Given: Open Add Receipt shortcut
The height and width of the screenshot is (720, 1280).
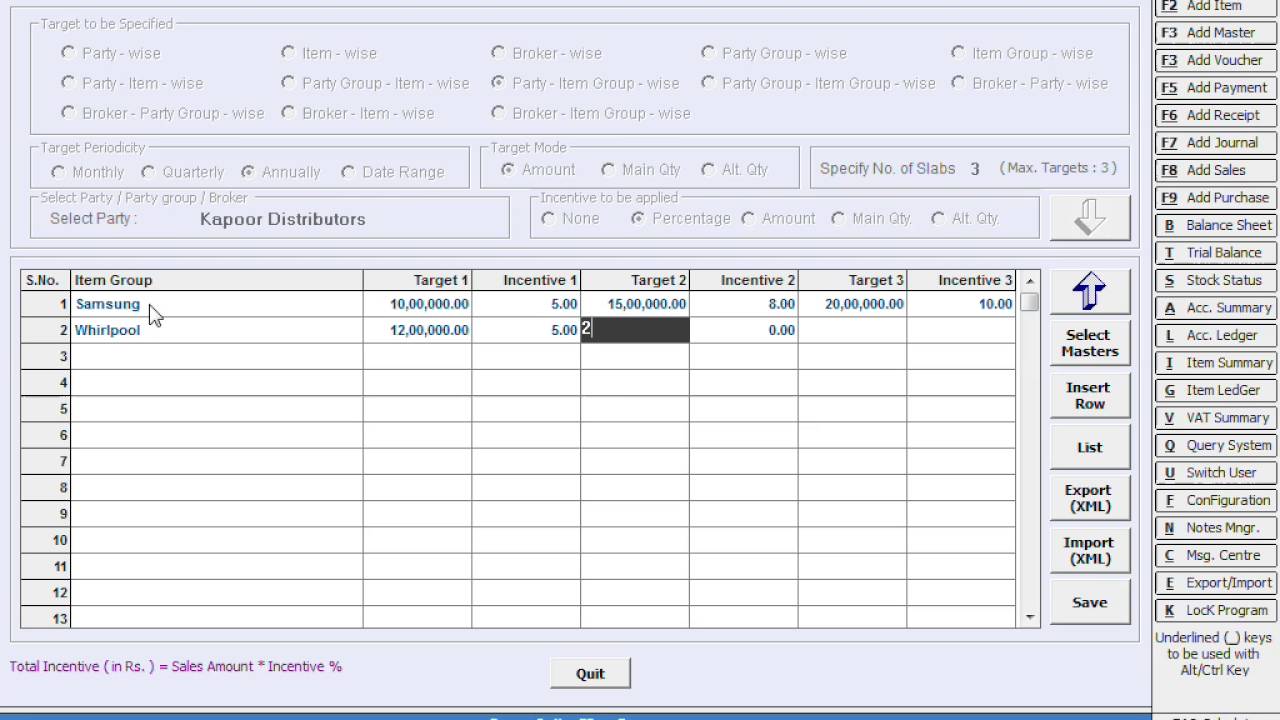Looking at the screenshot, I should click(x=1215, y=115).
